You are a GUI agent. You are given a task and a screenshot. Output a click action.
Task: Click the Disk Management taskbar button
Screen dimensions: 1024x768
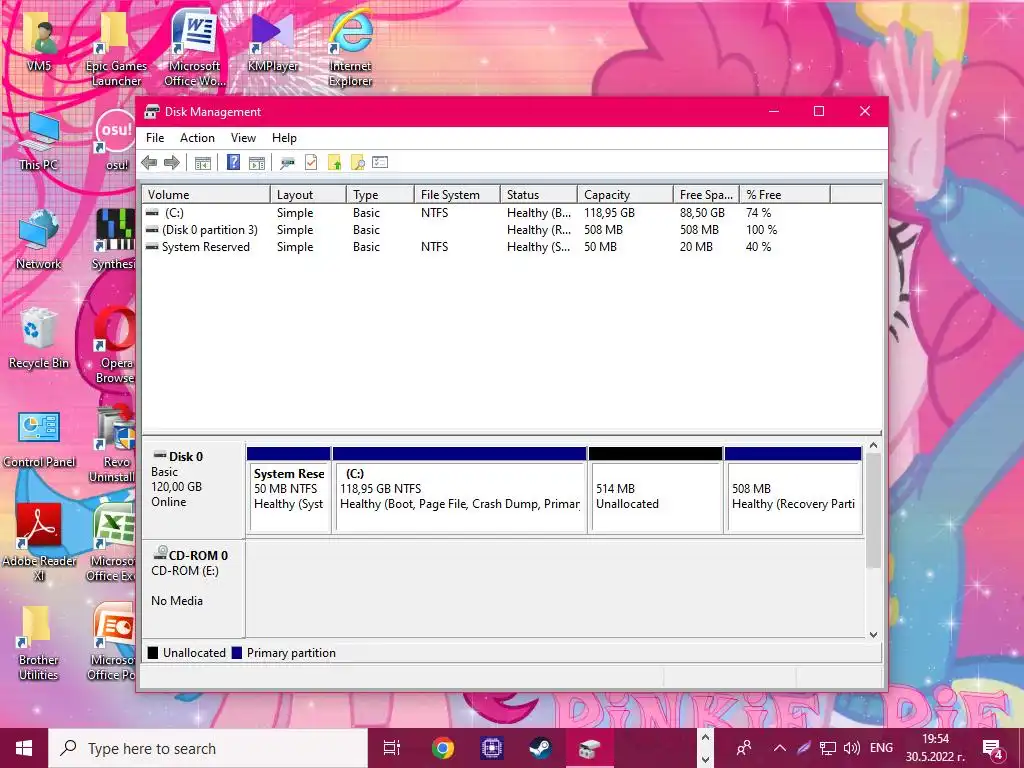(589, 748)
